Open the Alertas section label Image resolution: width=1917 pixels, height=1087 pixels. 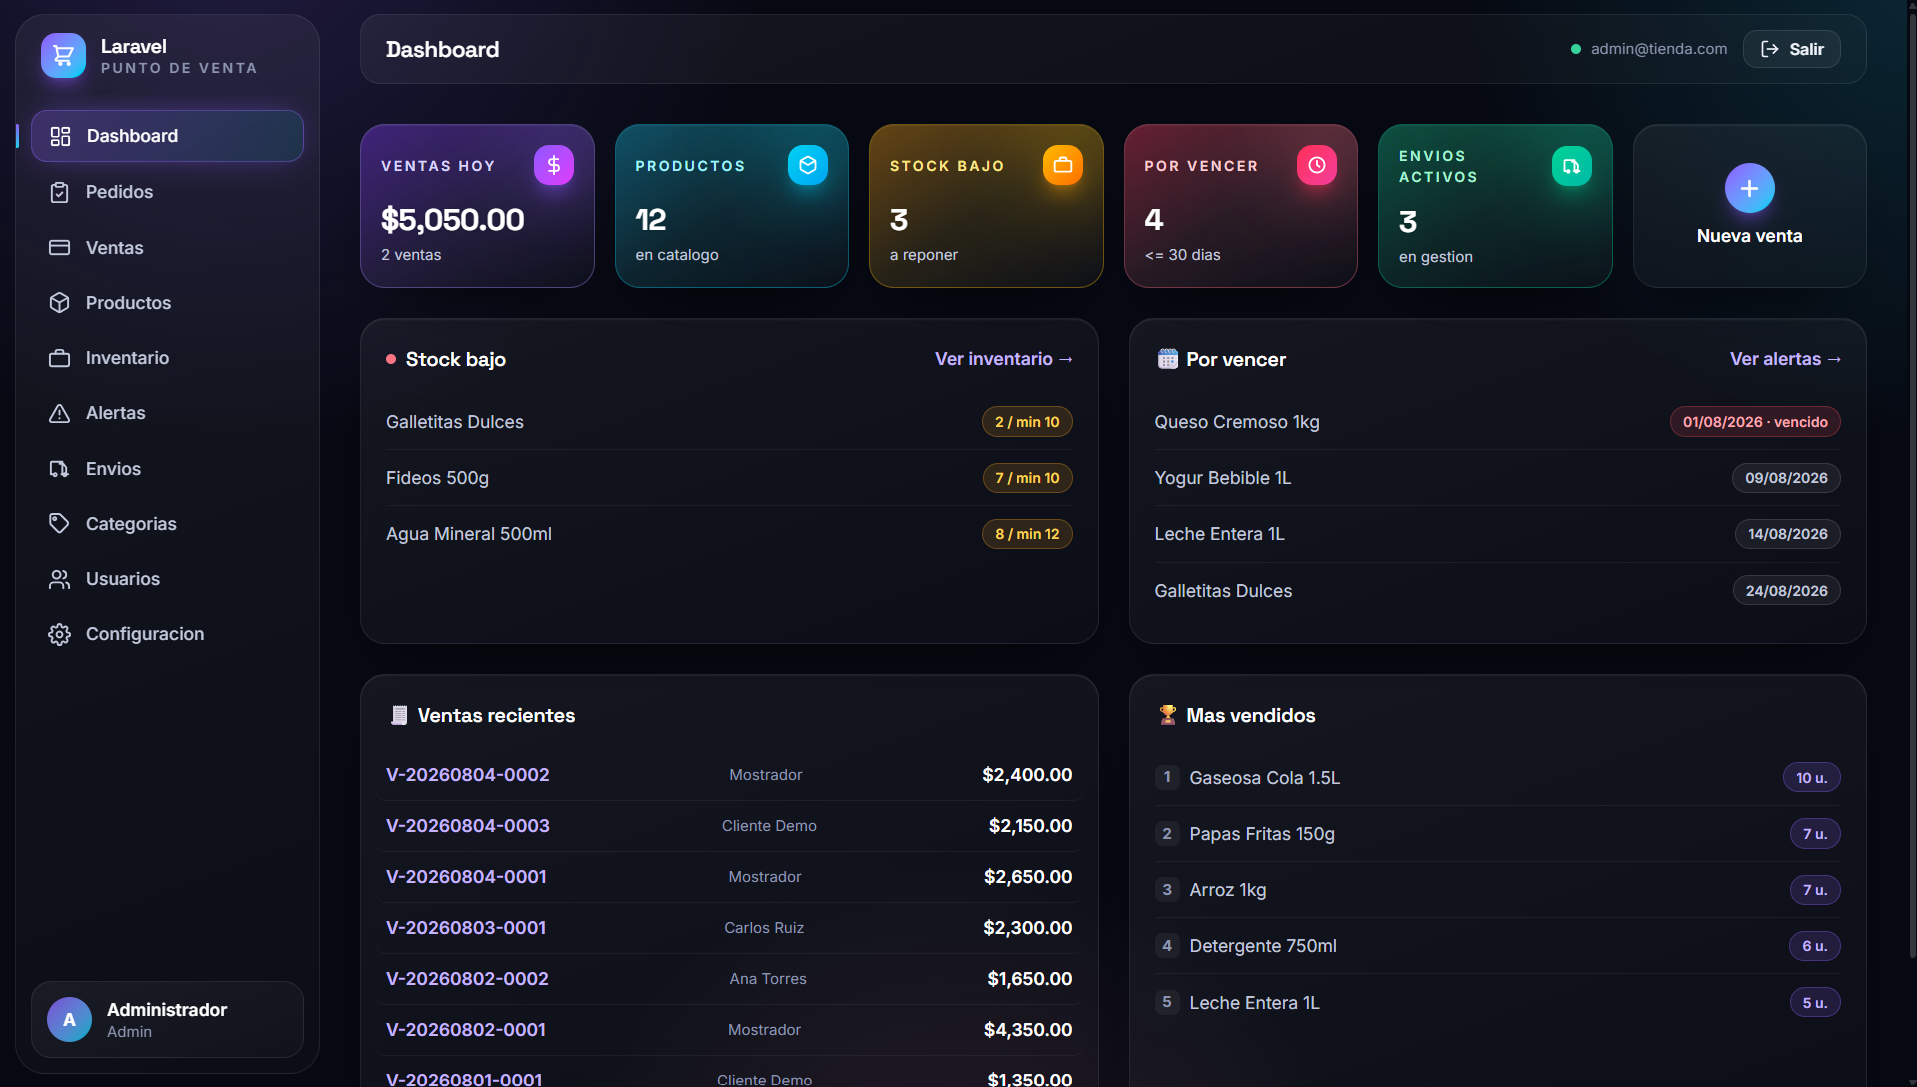116,413
